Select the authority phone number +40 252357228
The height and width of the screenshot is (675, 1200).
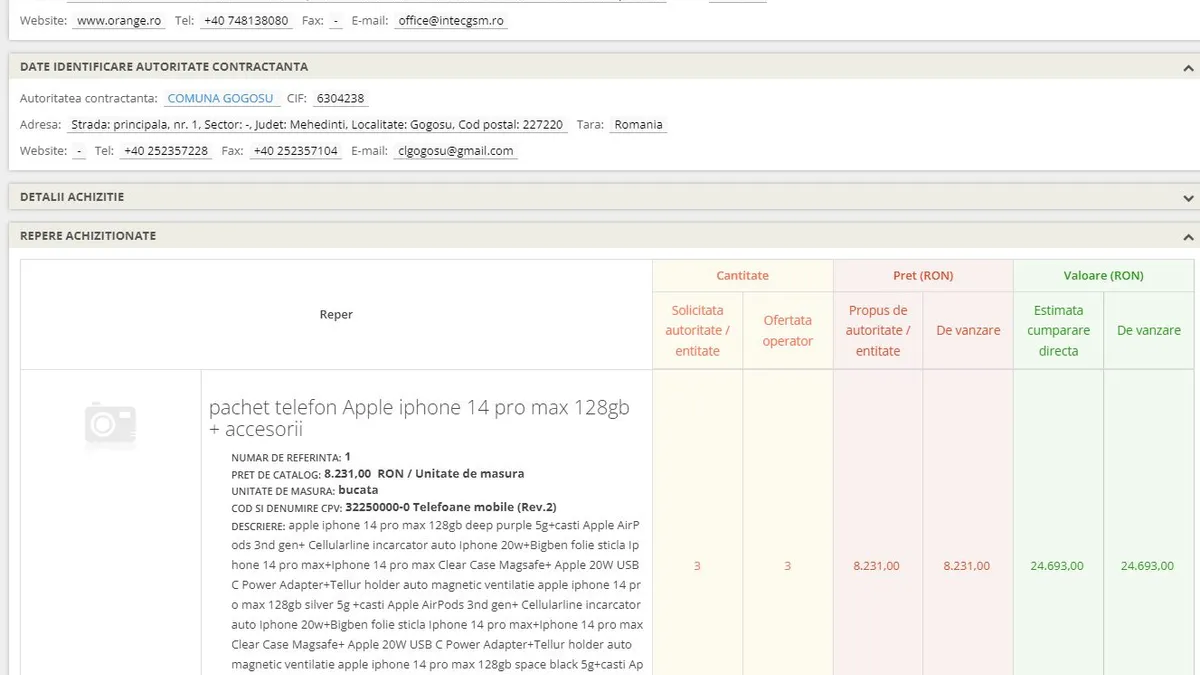click(165, 151)
